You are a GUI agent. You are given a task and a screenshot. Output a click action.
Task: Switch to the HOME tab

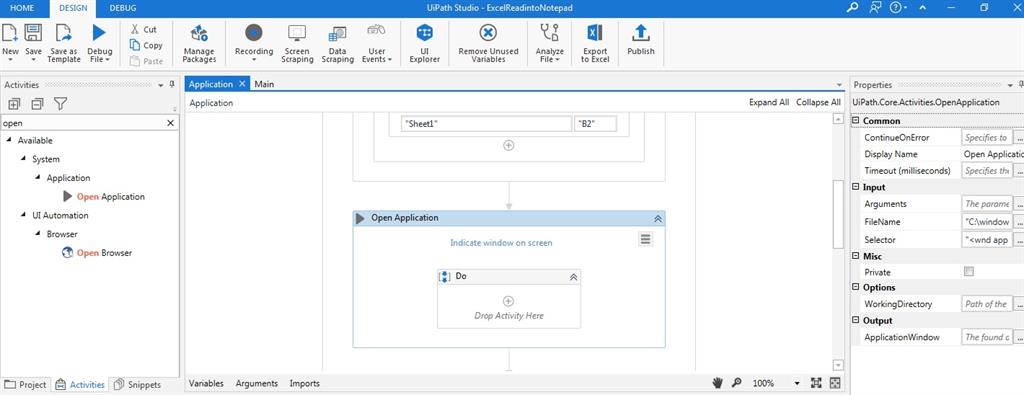click(22, 8)
